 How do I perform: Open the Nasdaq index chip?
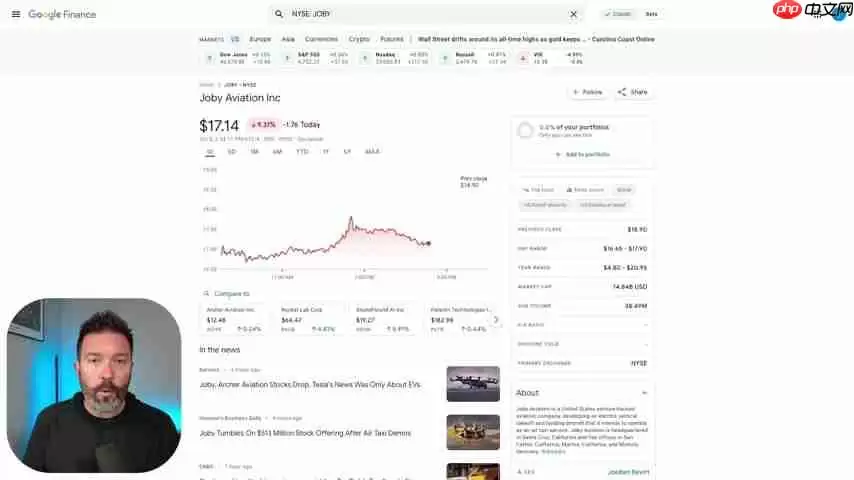(395, 58)
